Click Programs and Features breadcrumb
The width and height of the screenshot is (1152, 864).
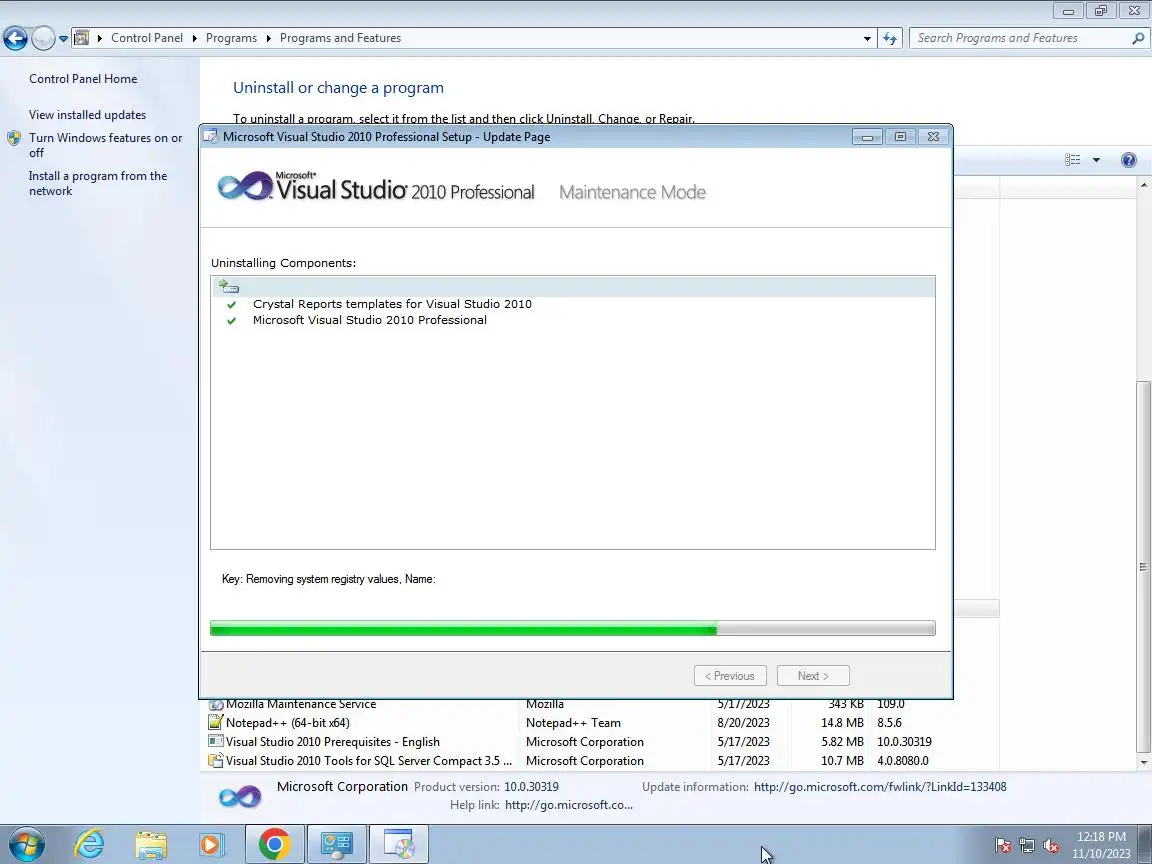click(x=340, y=38)
